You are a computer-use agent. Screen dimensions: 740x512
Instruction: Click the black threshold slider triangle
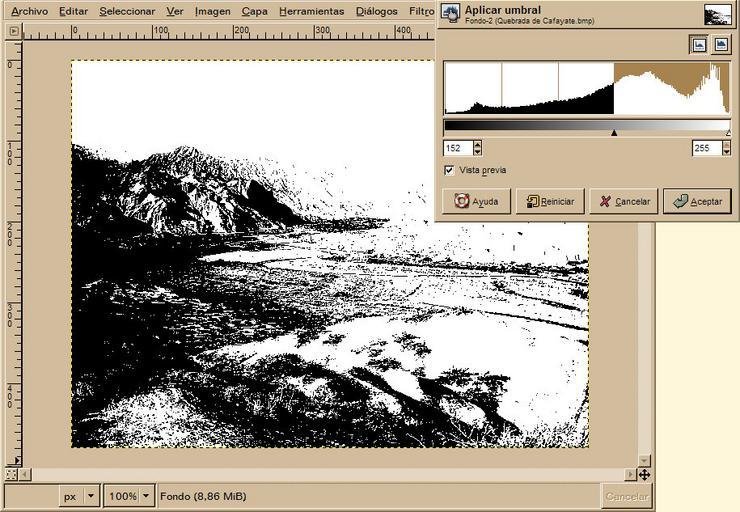[614, 132]
